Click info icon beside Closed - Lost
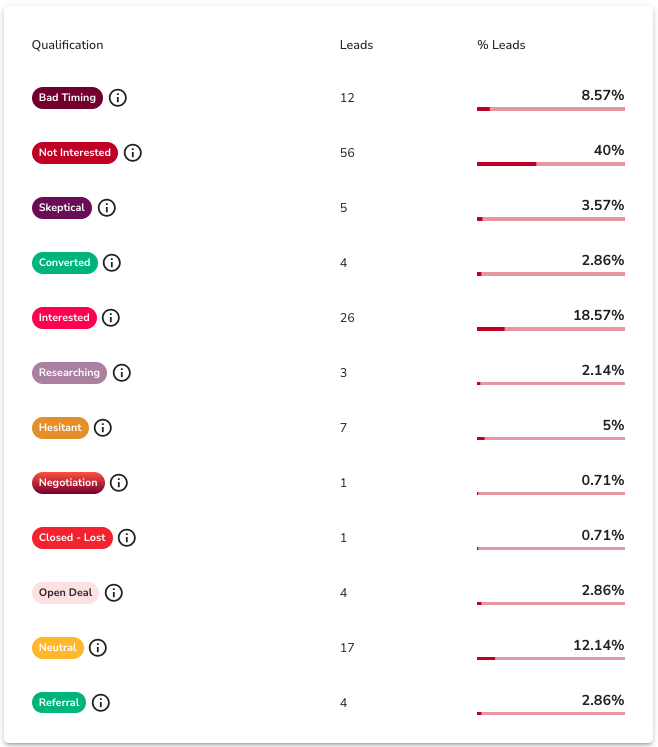658x747 pixels. pos(127,538)
